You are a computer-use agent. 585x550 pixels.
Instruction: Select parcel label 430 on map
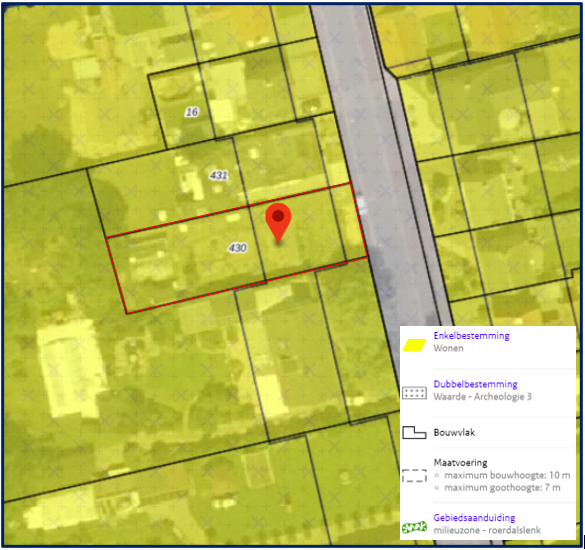238,248
